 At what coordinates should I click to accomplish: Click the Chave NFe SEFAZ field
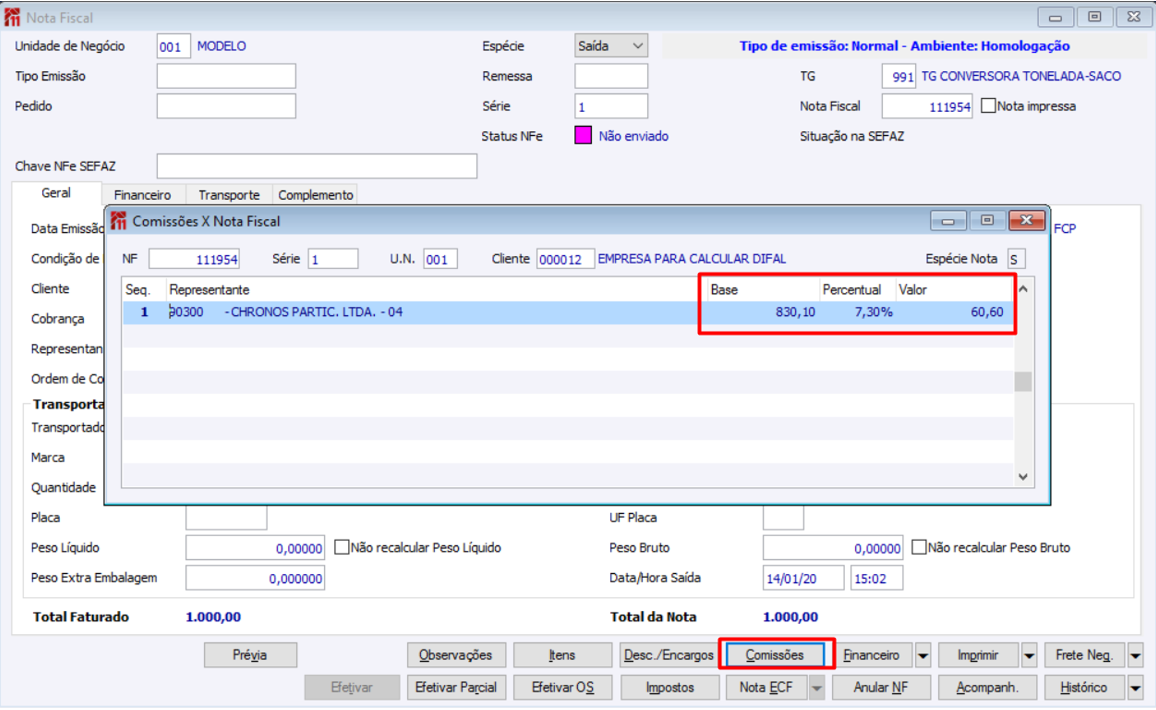(317, 166)
